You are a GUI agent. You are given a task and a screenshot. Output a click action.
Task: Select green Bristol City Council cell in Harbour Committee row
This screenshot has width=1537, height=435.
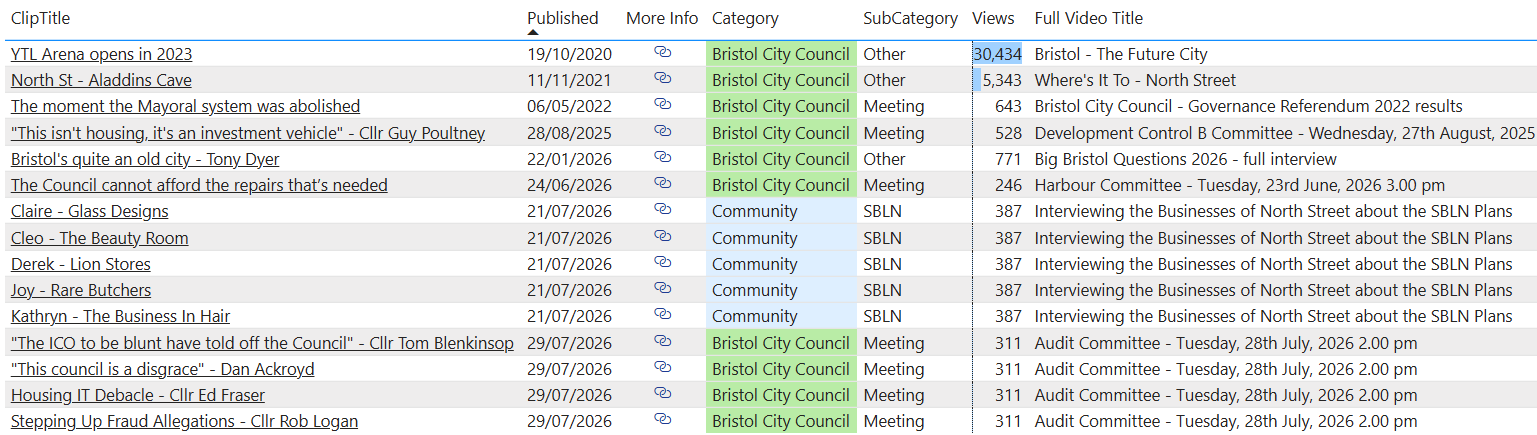[x=782, y=185]
